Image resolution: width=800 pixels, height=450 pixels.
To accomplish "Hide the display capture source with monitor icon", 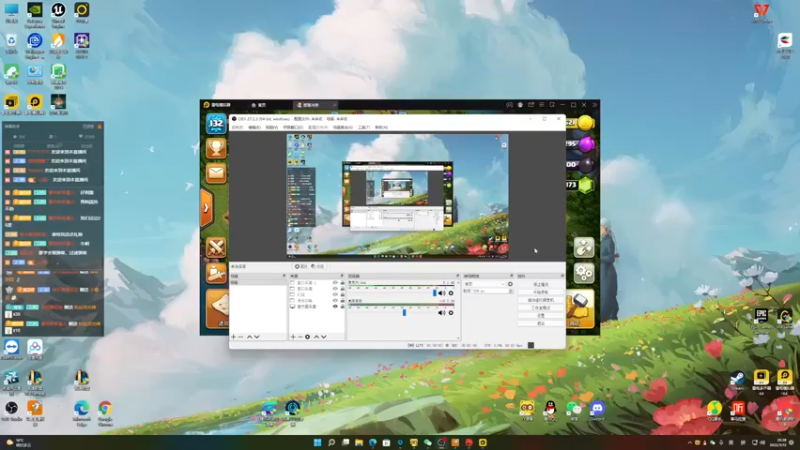I will tap(335, 307).
